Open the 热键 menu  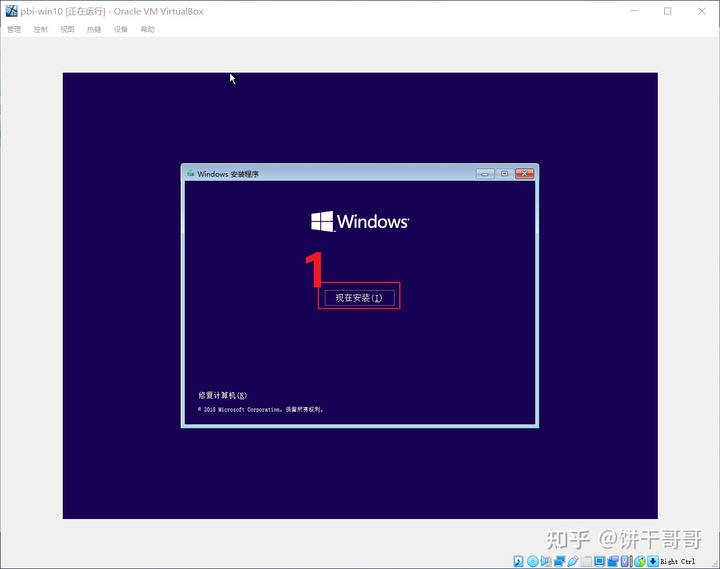tap(94, 29)
